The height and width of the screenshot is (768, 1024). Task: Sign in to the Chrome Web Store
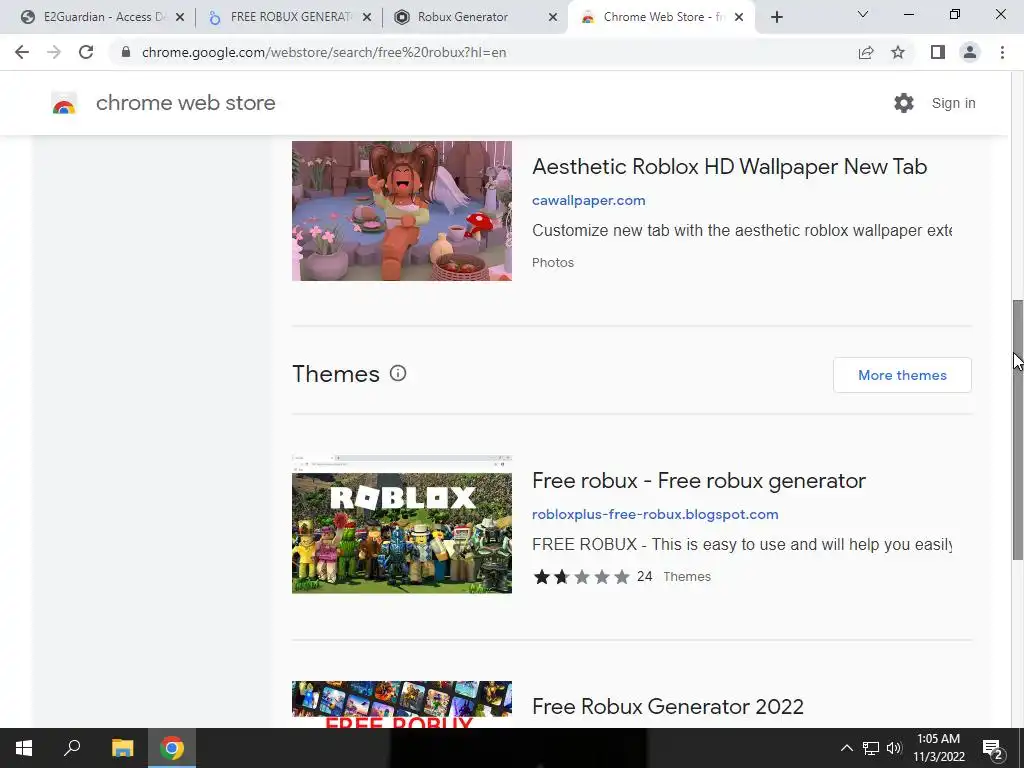point(953,103)
